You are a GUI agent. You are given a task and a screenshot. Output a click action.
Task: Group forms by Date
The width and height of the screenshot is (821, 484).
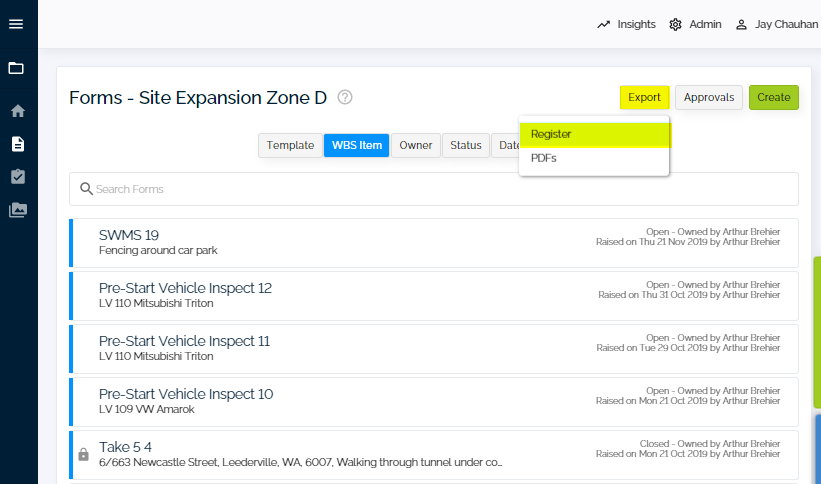[x=506, y=145]
